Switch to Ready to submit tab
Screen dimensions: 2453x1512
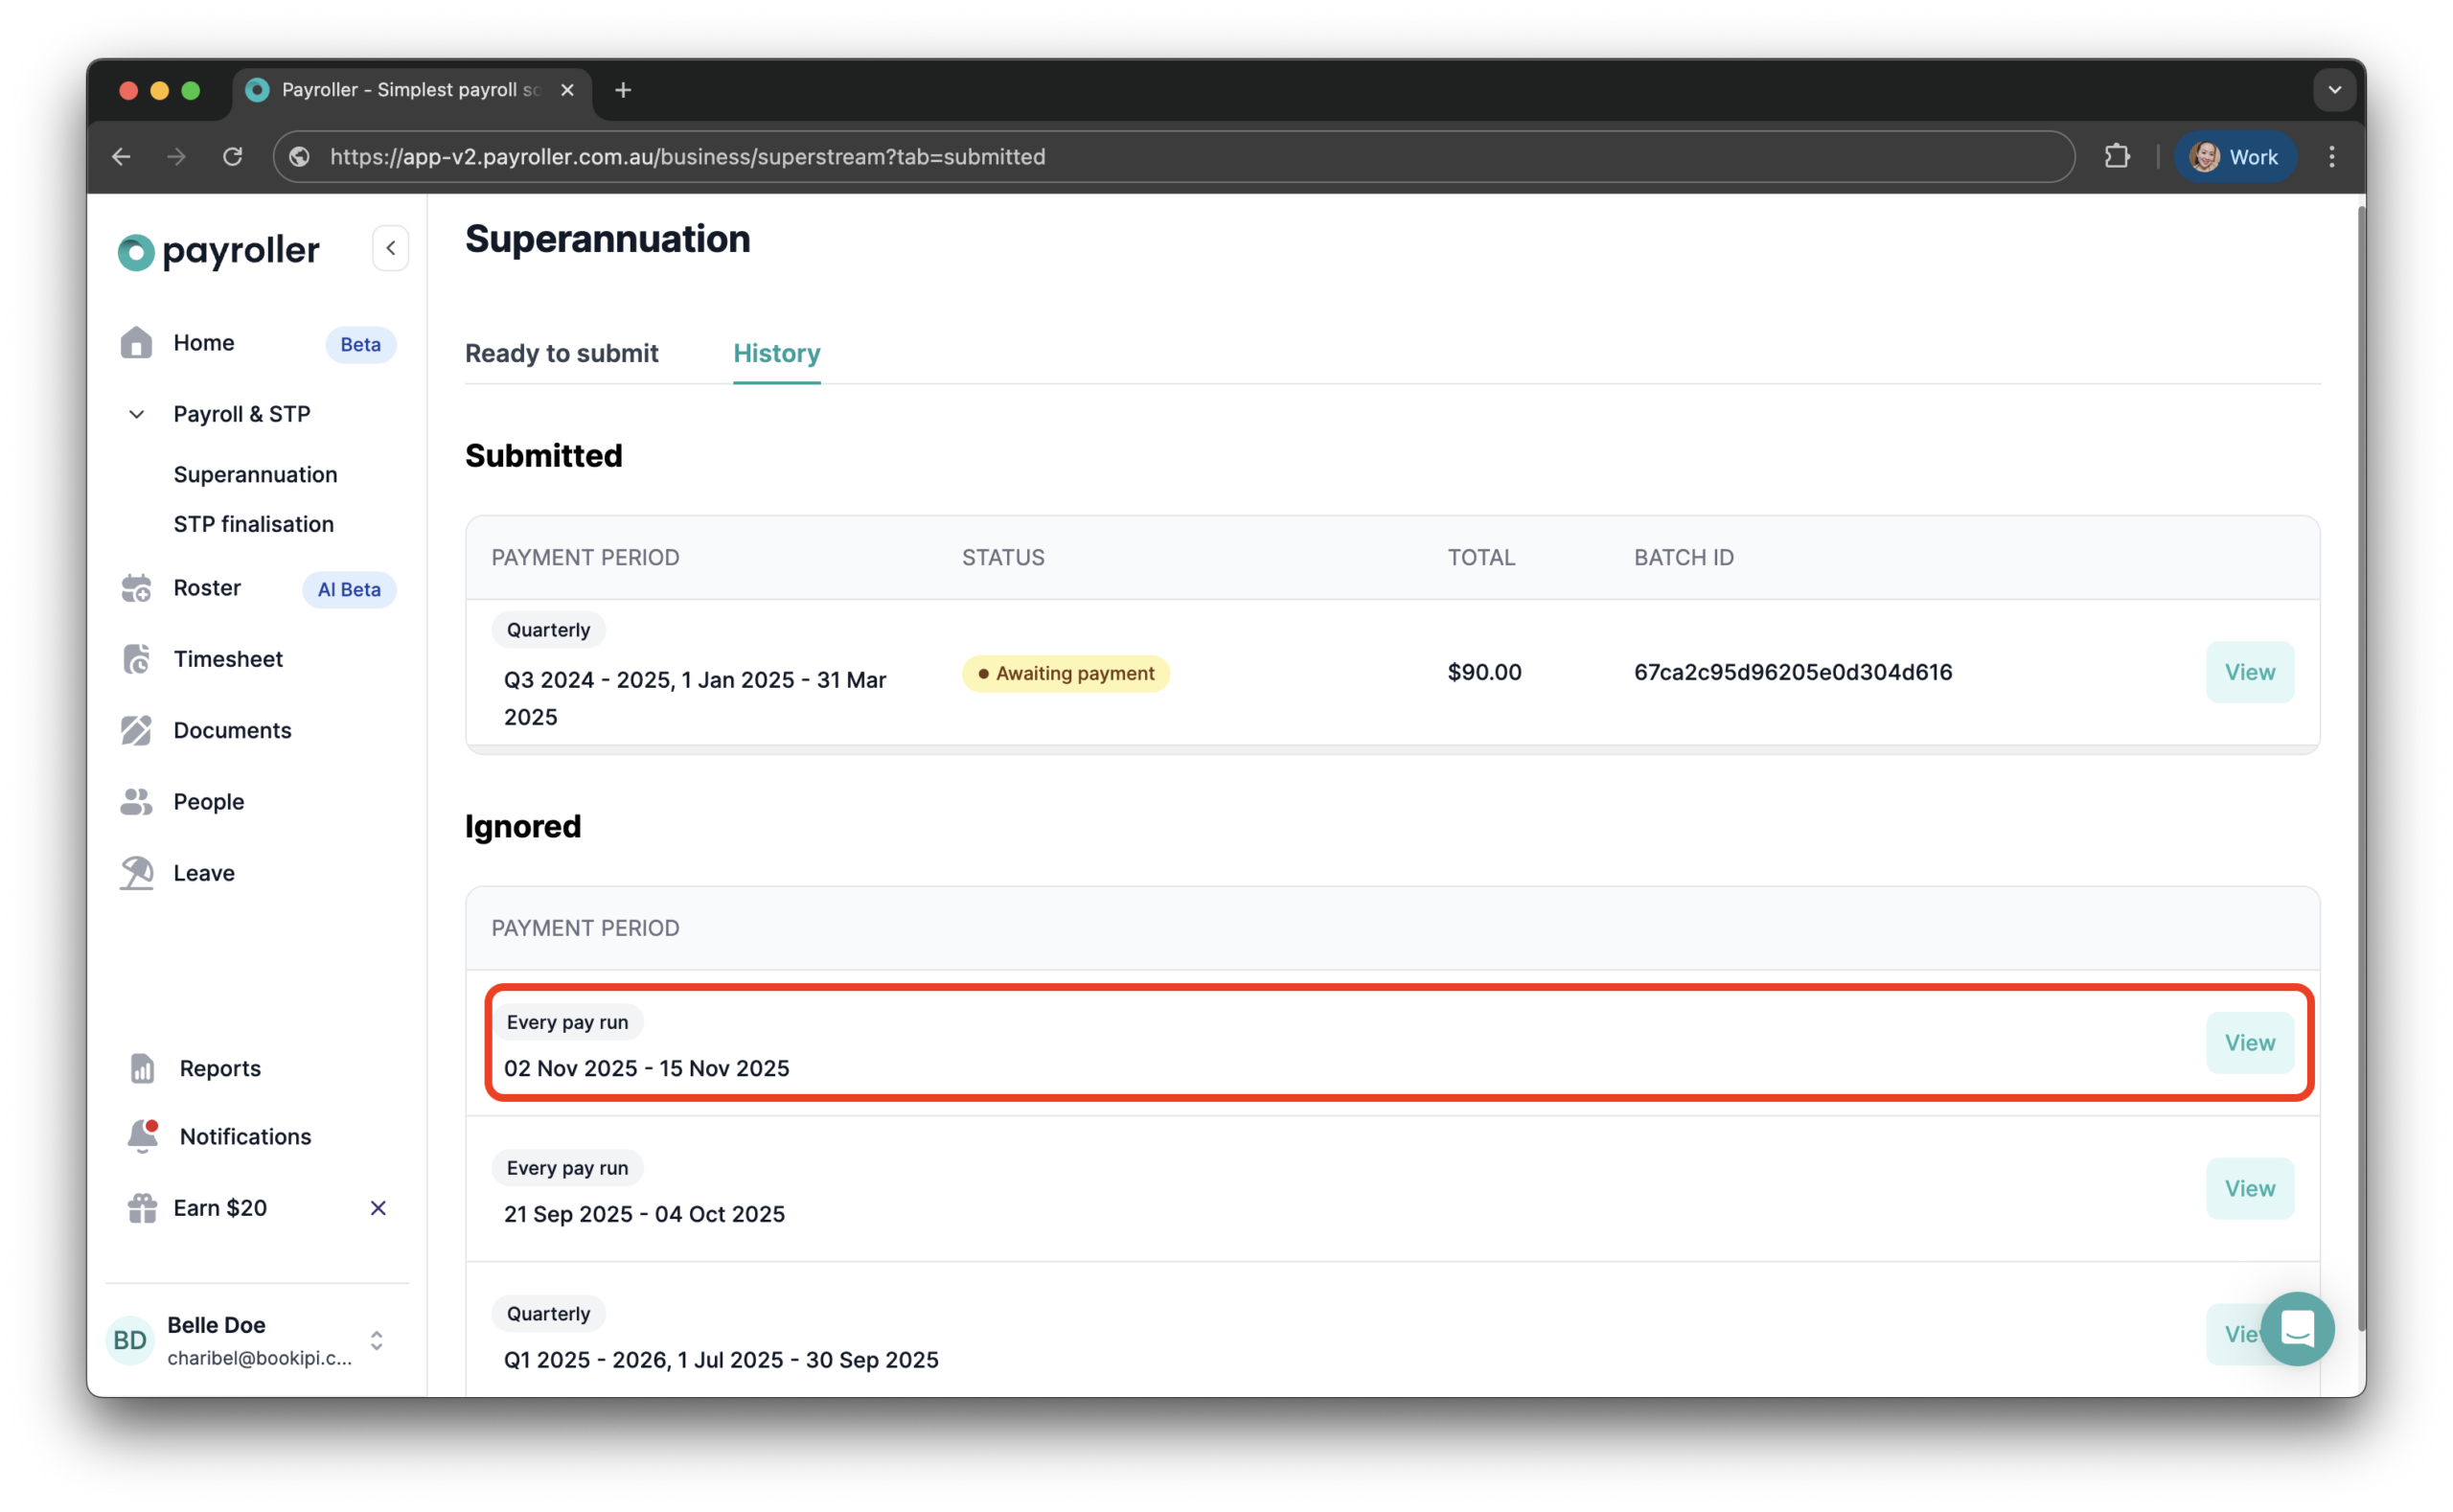pos(561,353)
